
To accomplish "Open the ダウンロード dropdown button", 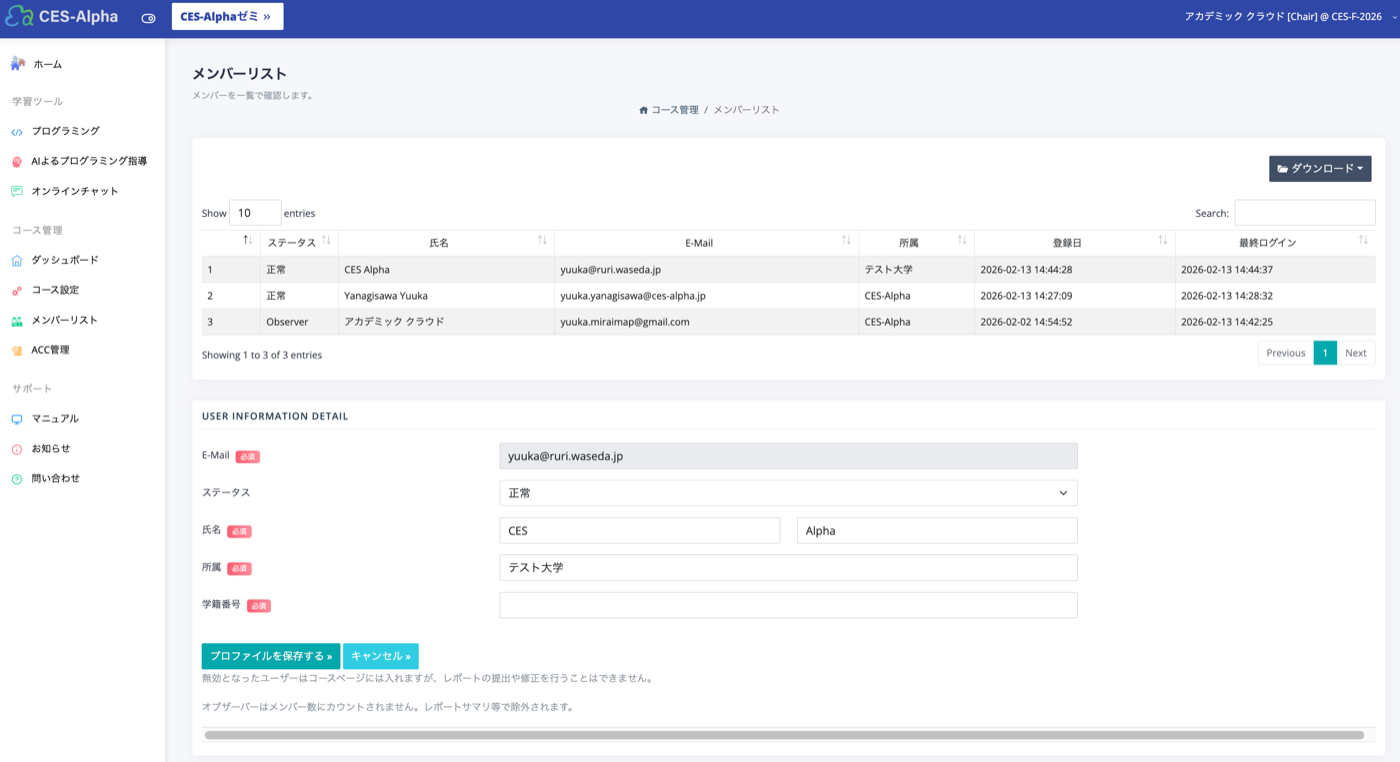I will pyautogui.click(x=1320, y=169).
